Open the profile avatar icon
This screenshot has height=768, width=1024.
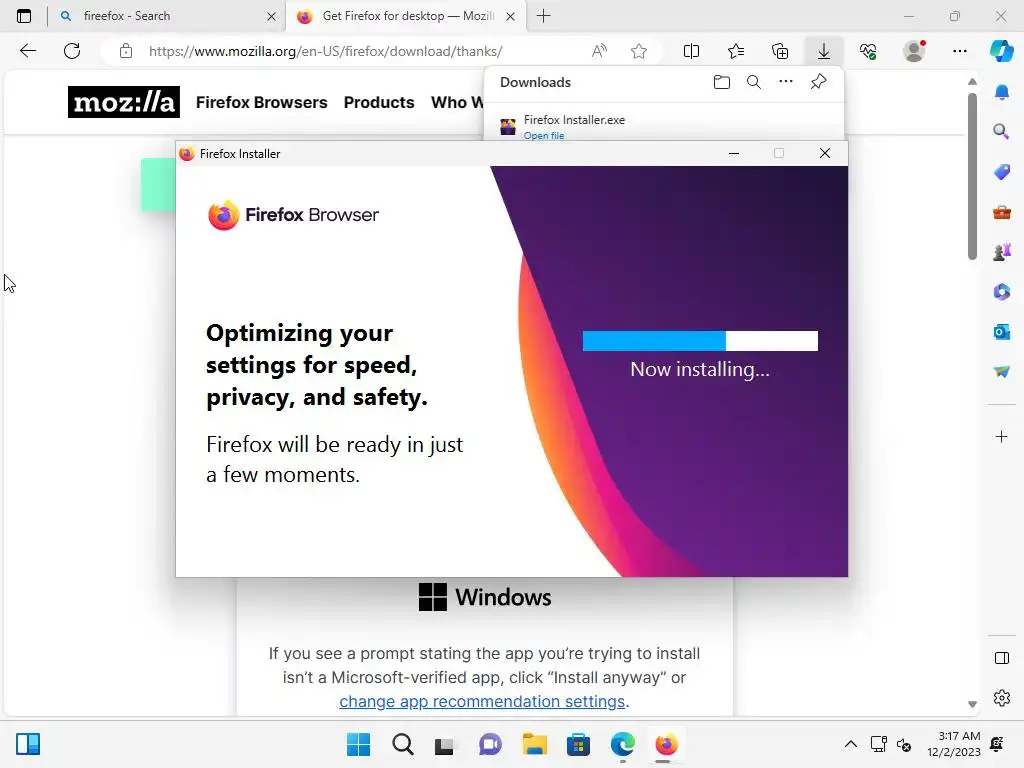[914, 51]
